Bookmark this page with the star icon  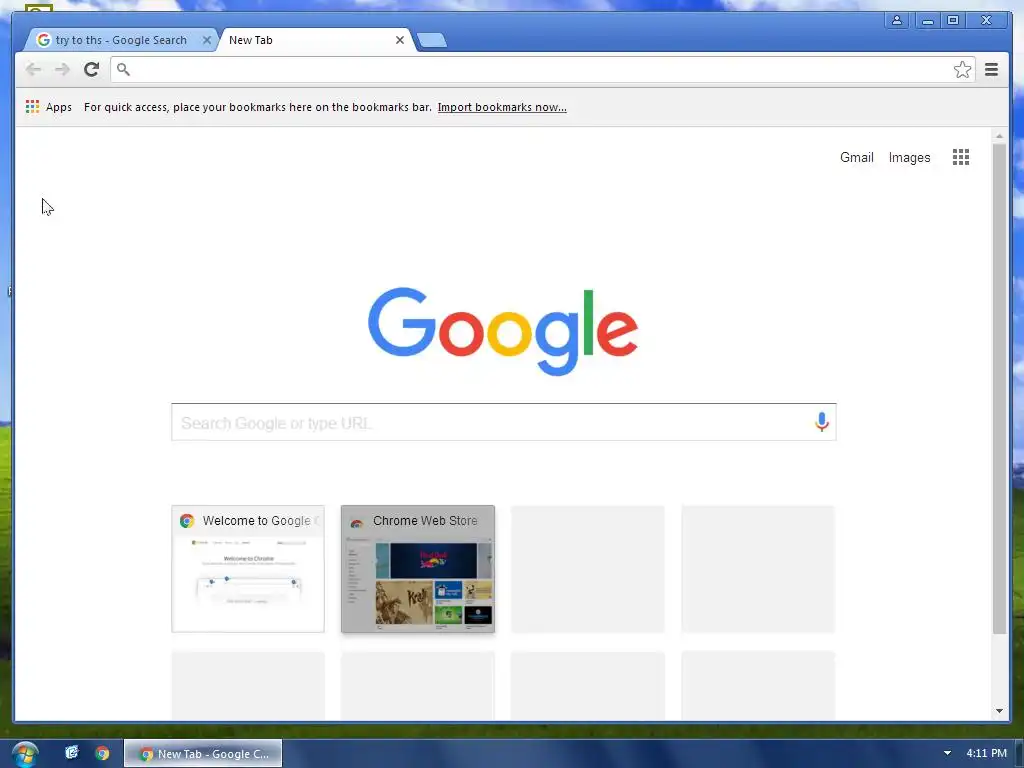click(962, 70)
